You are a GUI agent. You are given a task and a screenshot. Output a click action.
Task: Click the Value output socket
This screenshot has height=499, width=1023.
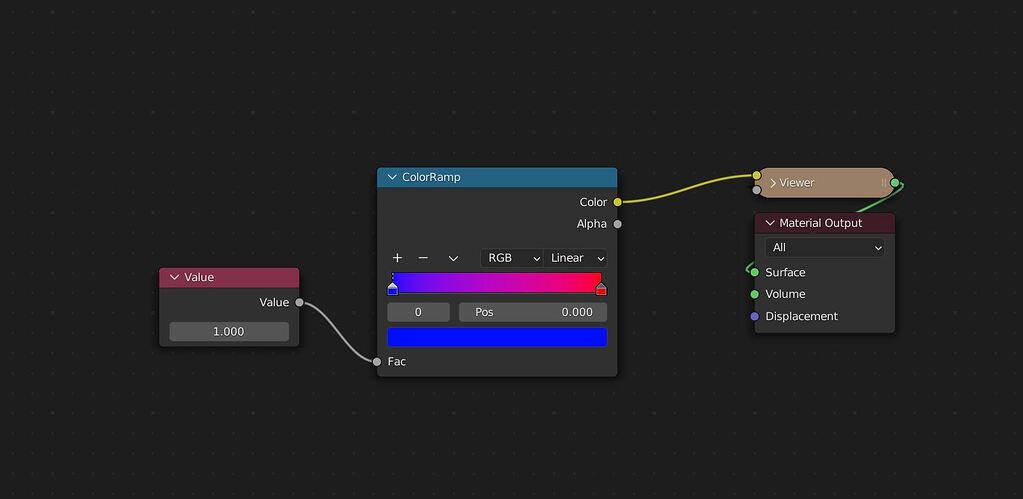pyautogui.click(x=299, y=302)
